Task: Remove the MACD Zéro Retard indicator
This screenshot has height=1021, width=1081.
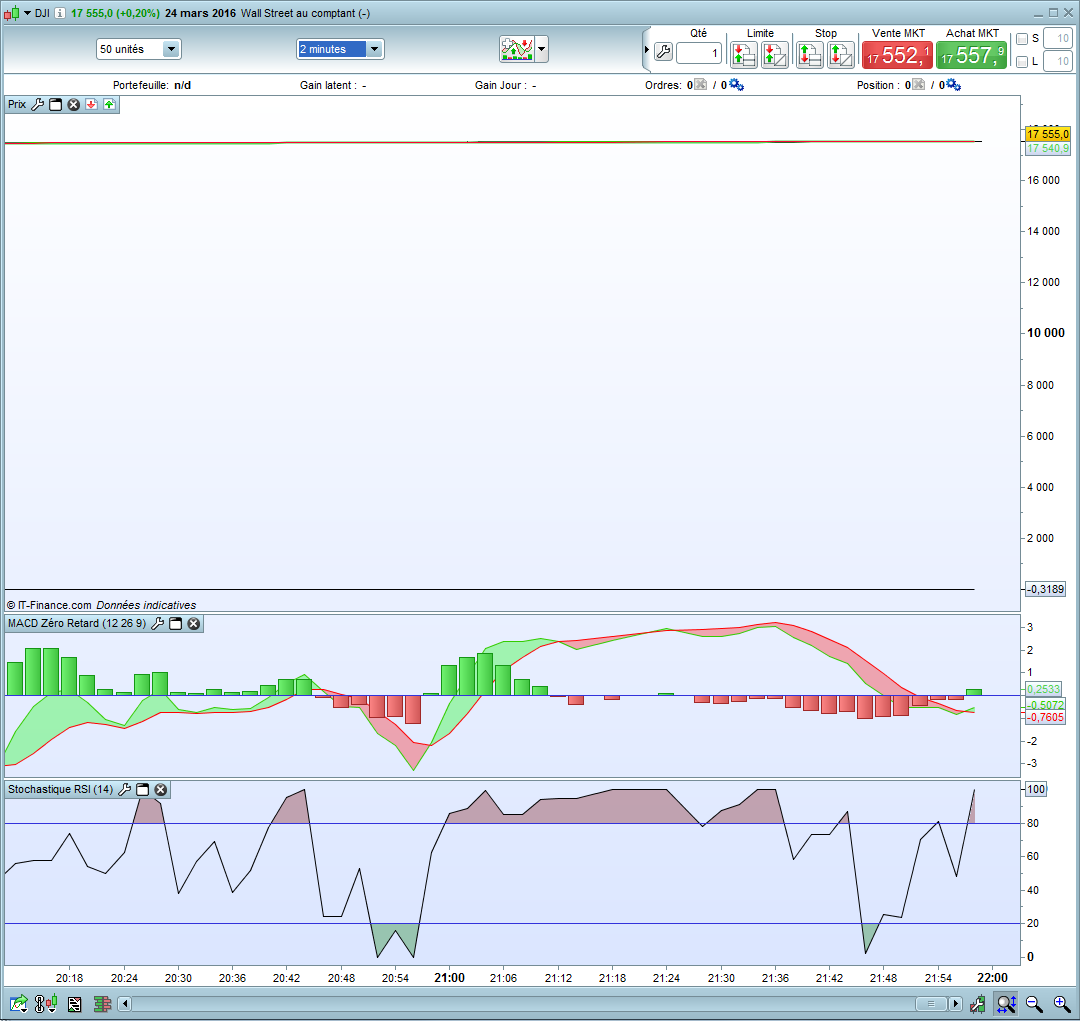Action: tap(194, 624)
